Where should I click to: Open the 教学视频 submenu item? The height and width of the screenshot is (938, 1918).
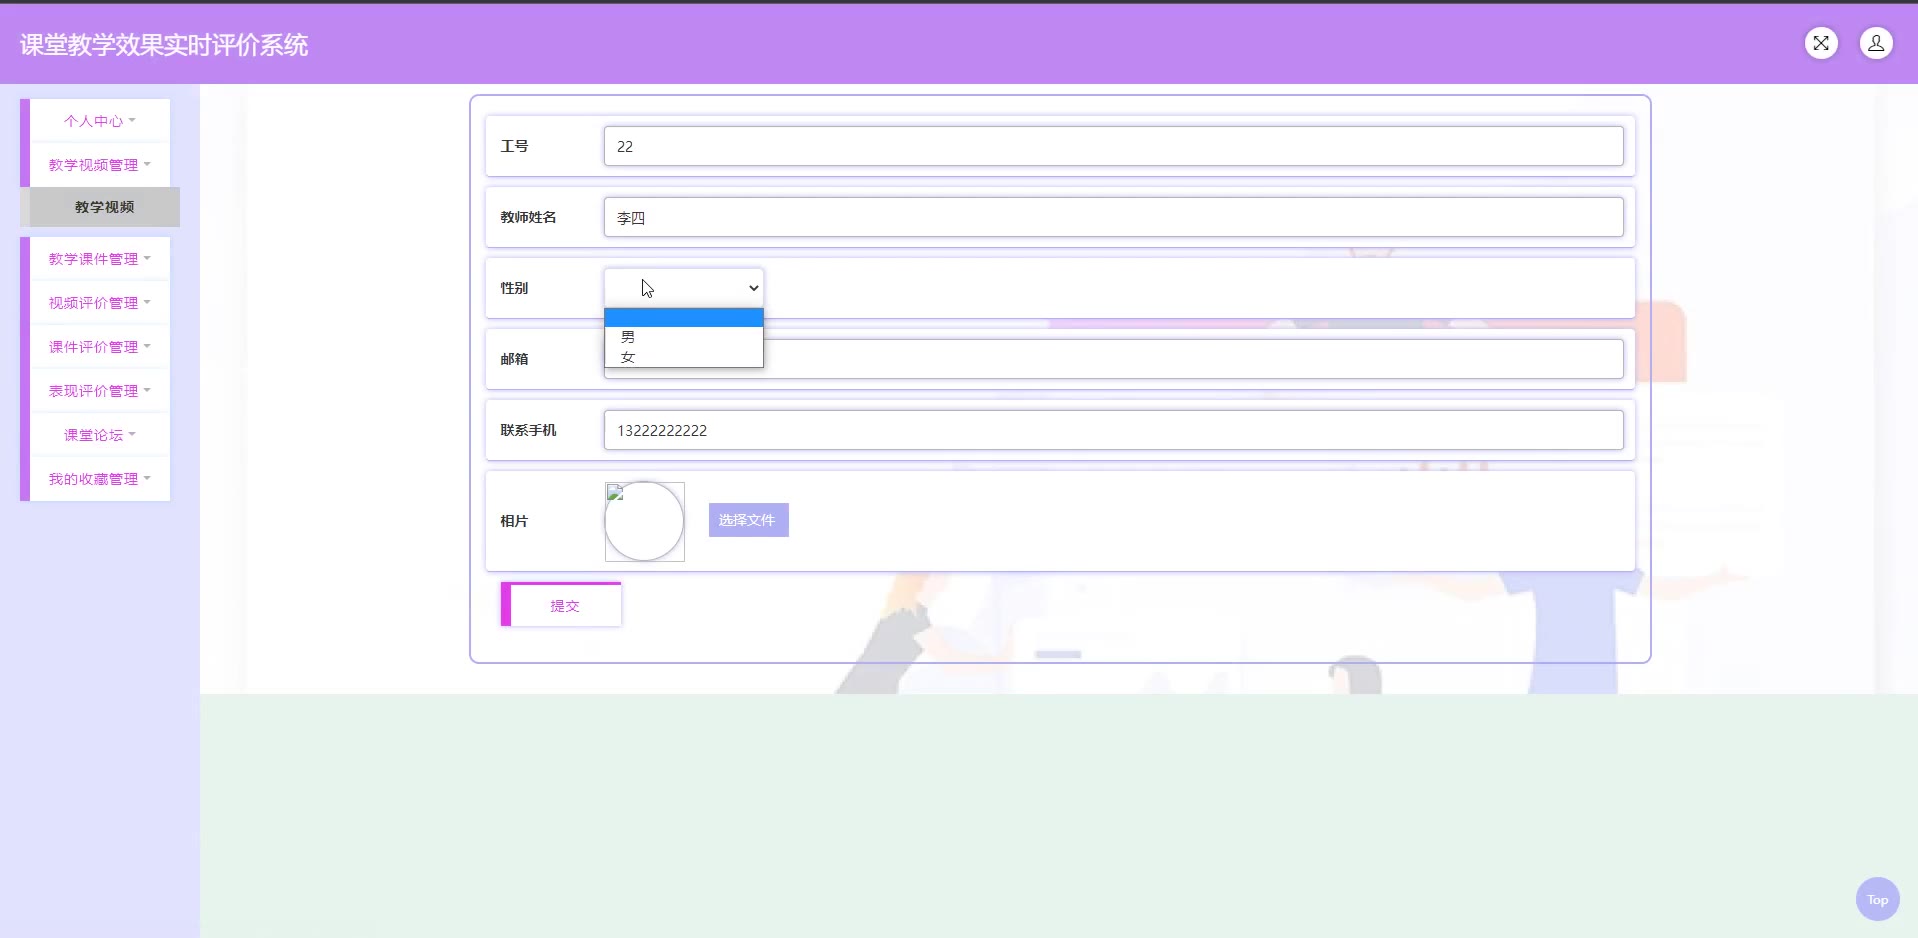[x=104, y=207]
